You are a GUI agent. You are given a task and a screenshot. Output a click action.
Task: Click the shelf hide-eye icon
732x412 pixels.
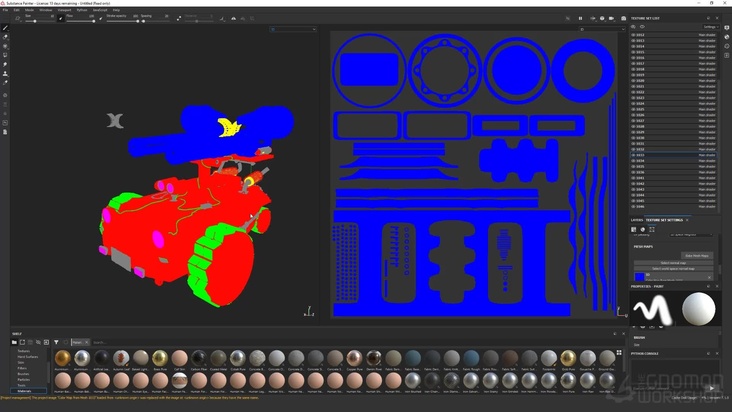tap(38, 342)
